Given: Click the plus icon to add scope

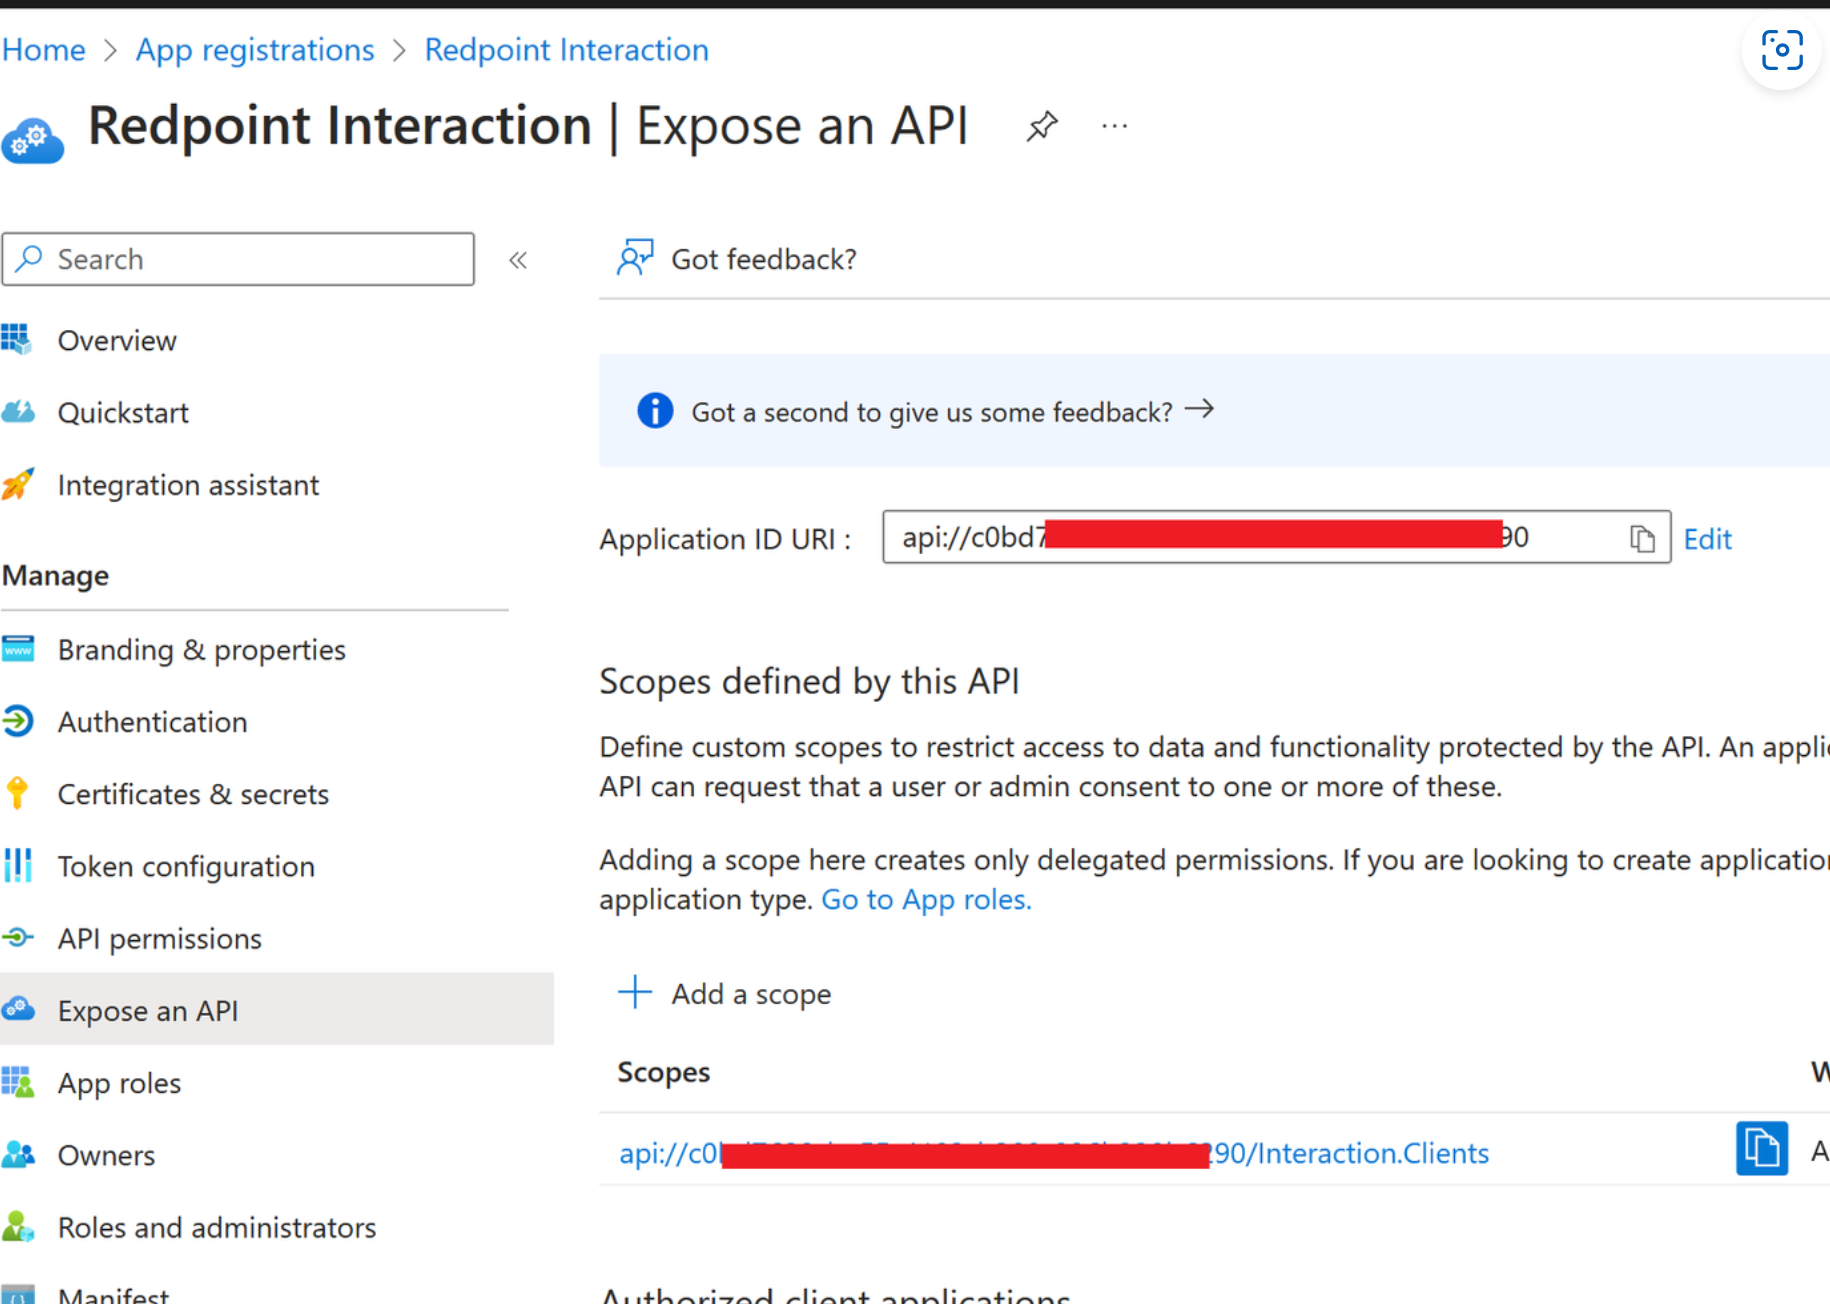Looking at the screenshot, I should [x=635, y=993].
